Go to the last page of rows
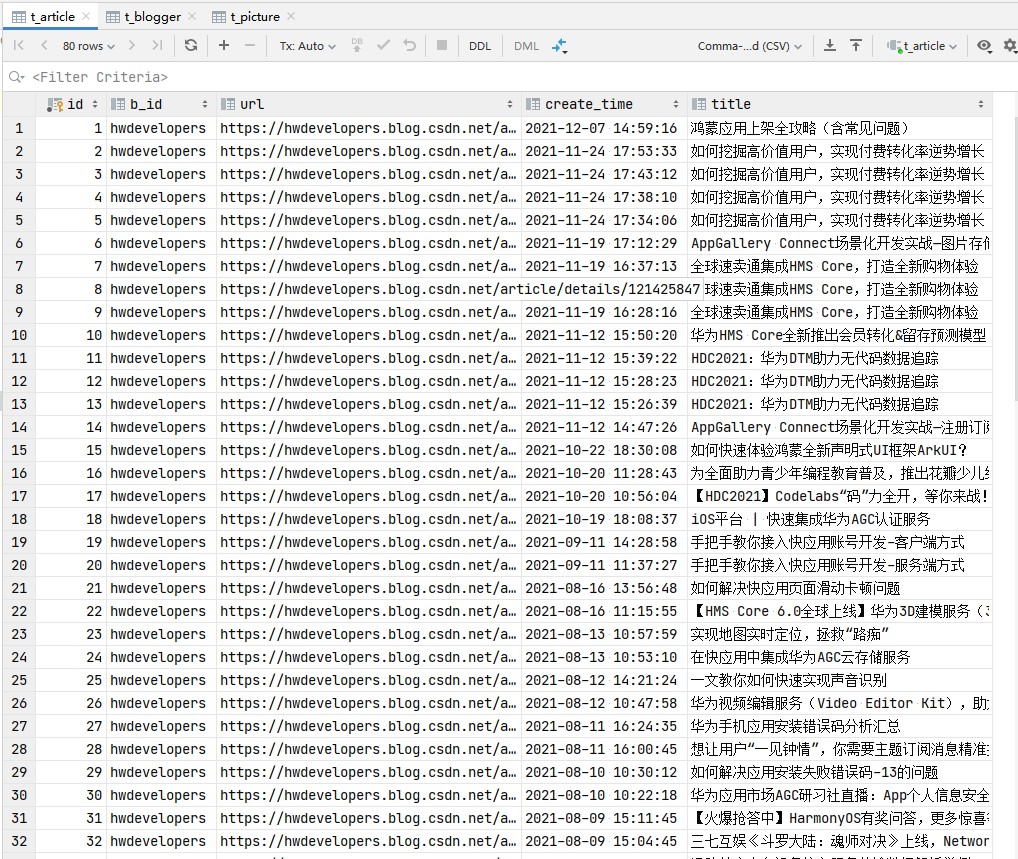The height and width of the screenshot is (859, 1018). [157, 45]
